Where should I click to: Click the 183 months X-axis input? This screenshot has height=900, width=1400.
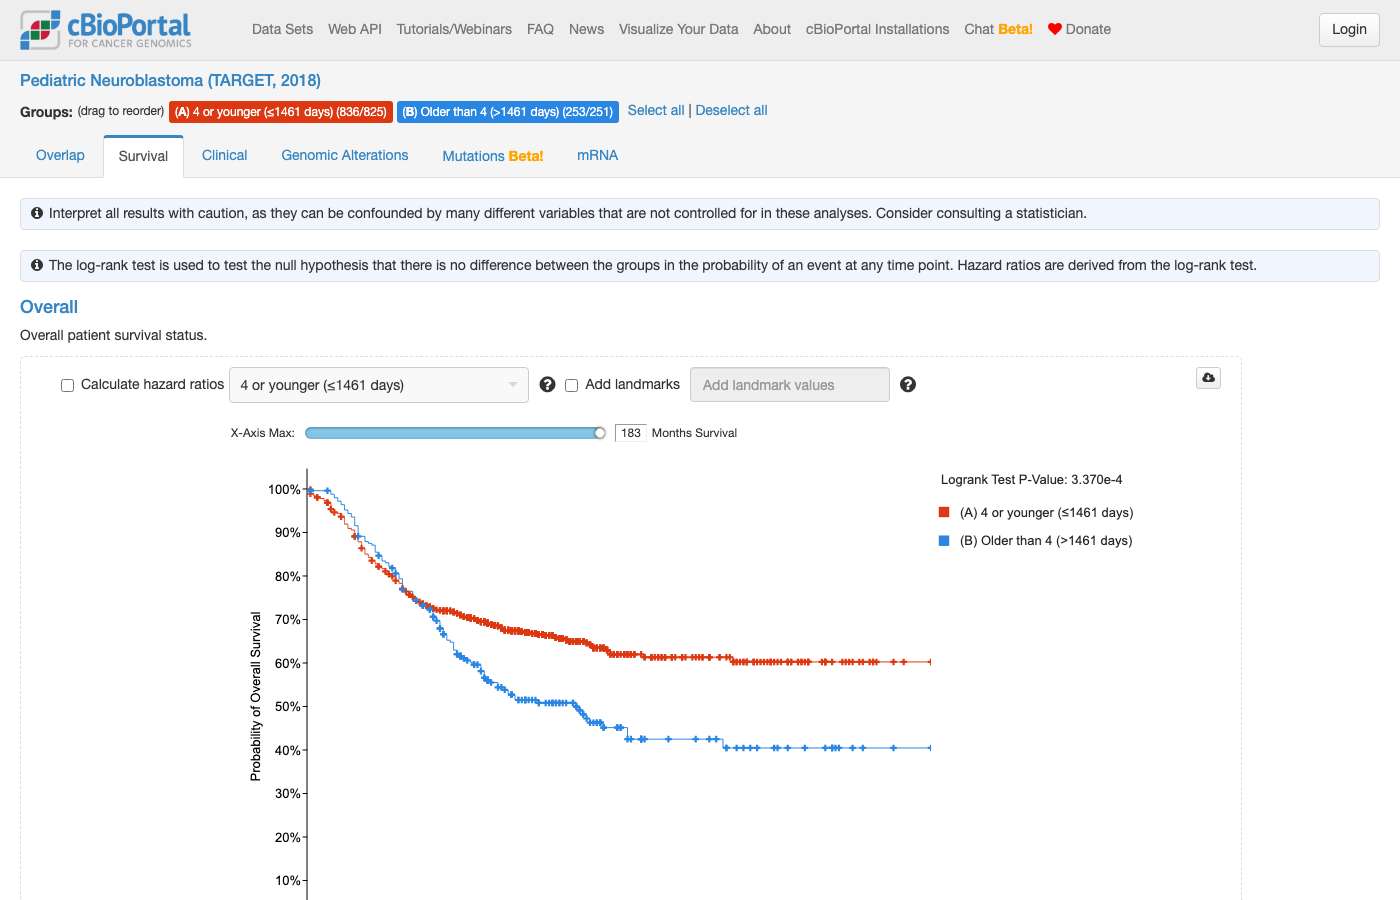(631, 433)
